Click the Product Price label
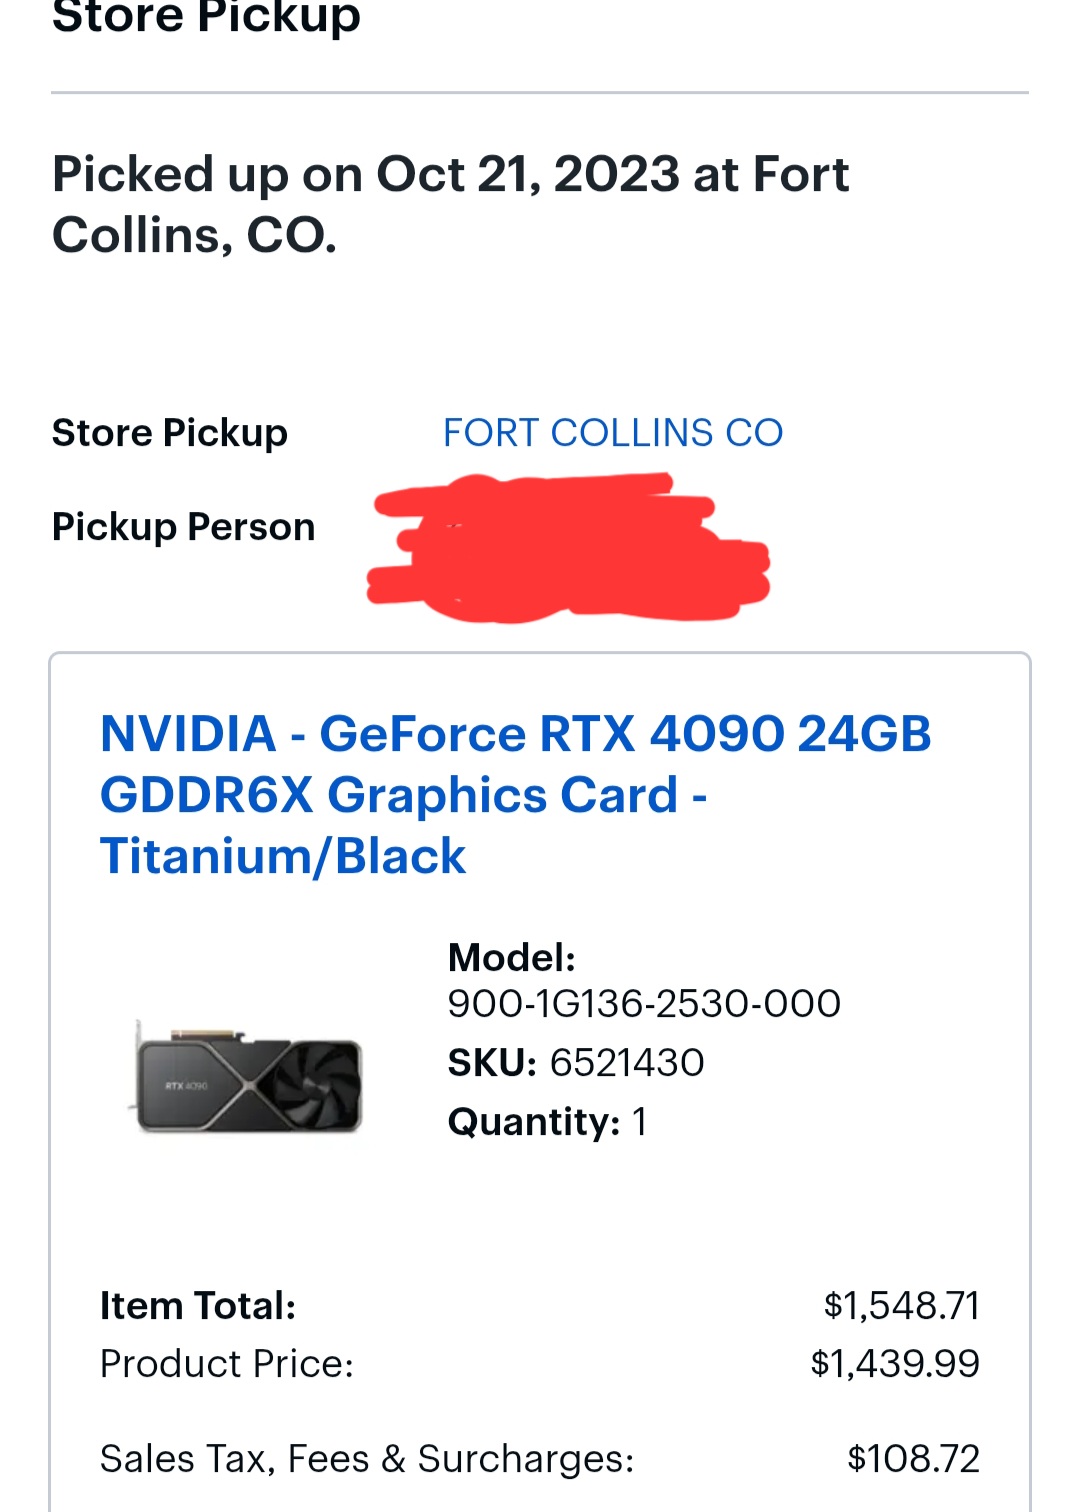 (x=227, y=1364)
